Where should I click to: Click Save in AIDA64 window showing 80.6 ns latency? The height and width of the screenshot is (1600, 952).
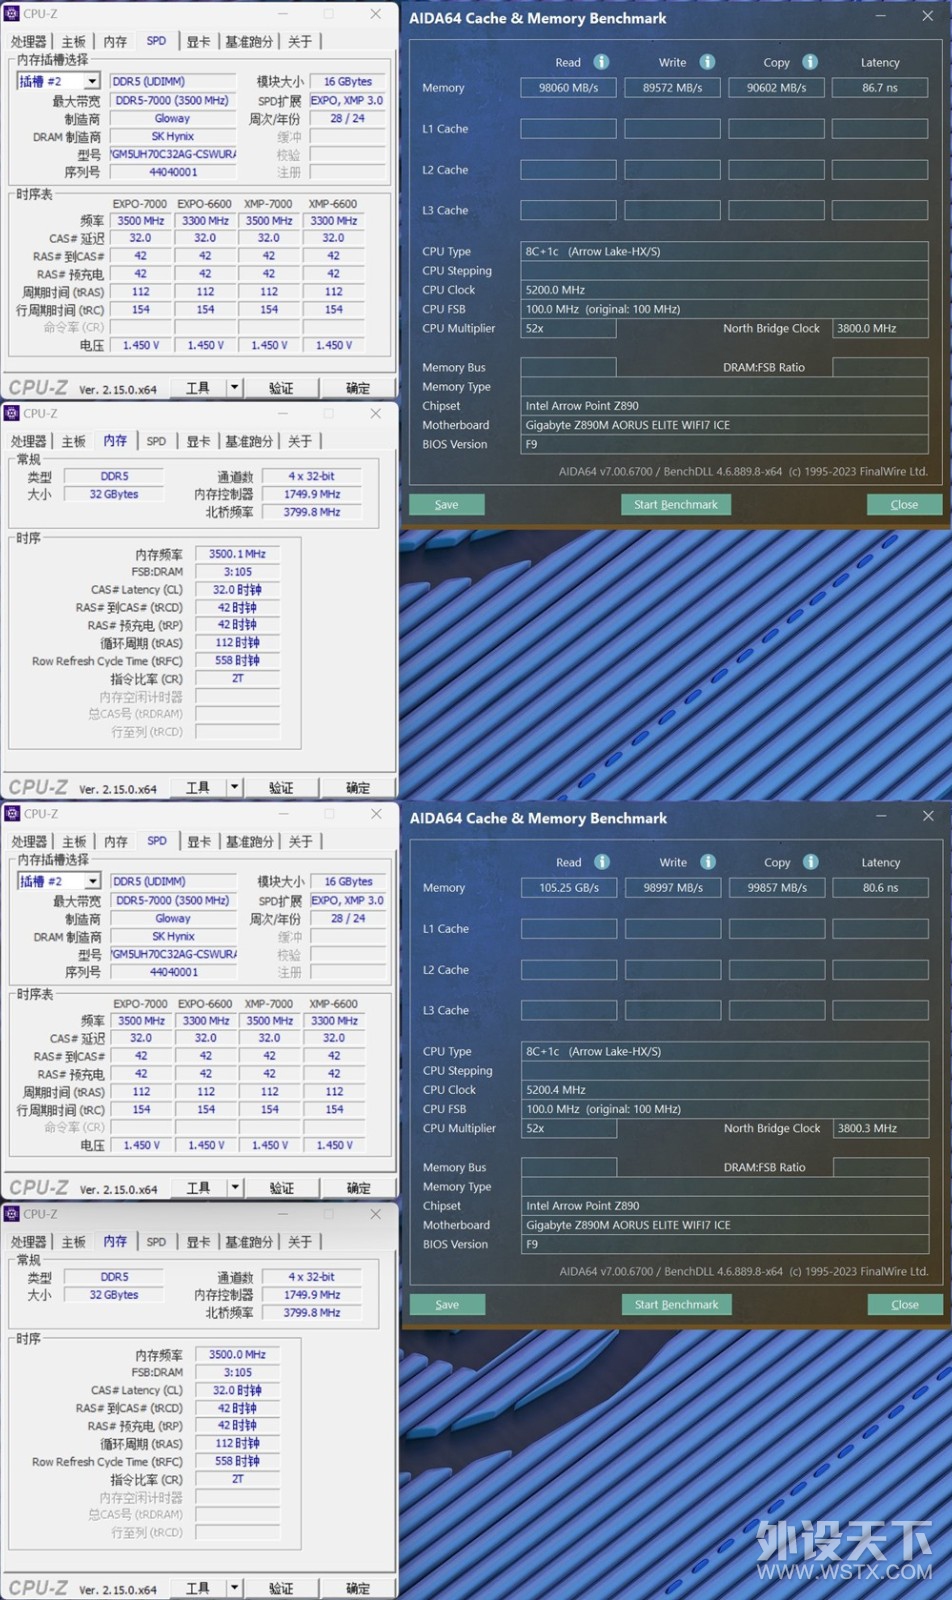[448, 1305]
